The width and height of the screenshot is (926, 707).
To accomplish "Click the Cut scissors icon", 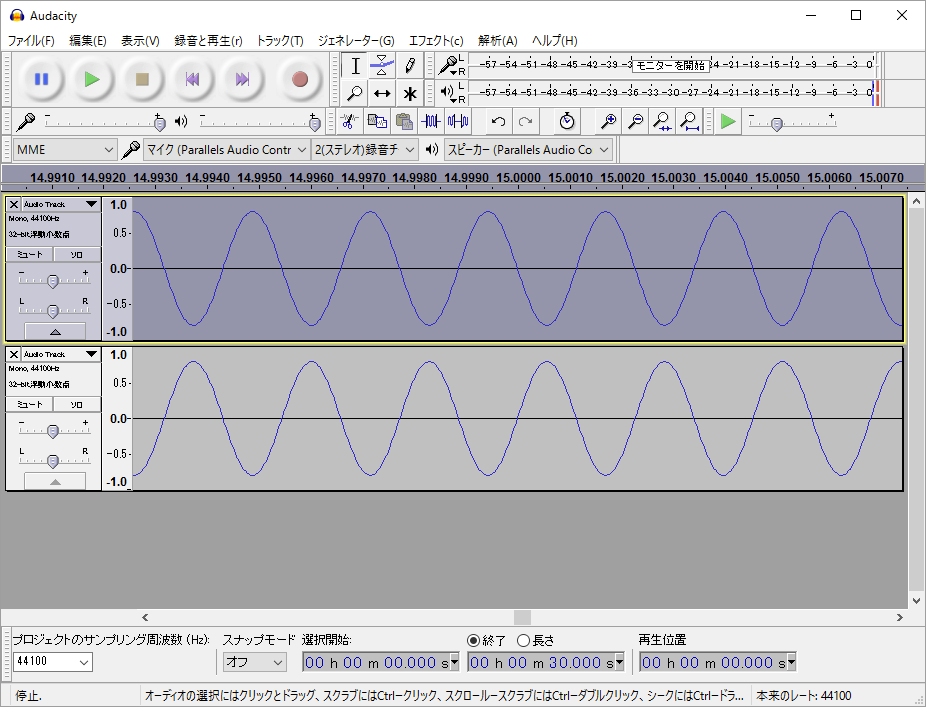I will pos(349,122).
